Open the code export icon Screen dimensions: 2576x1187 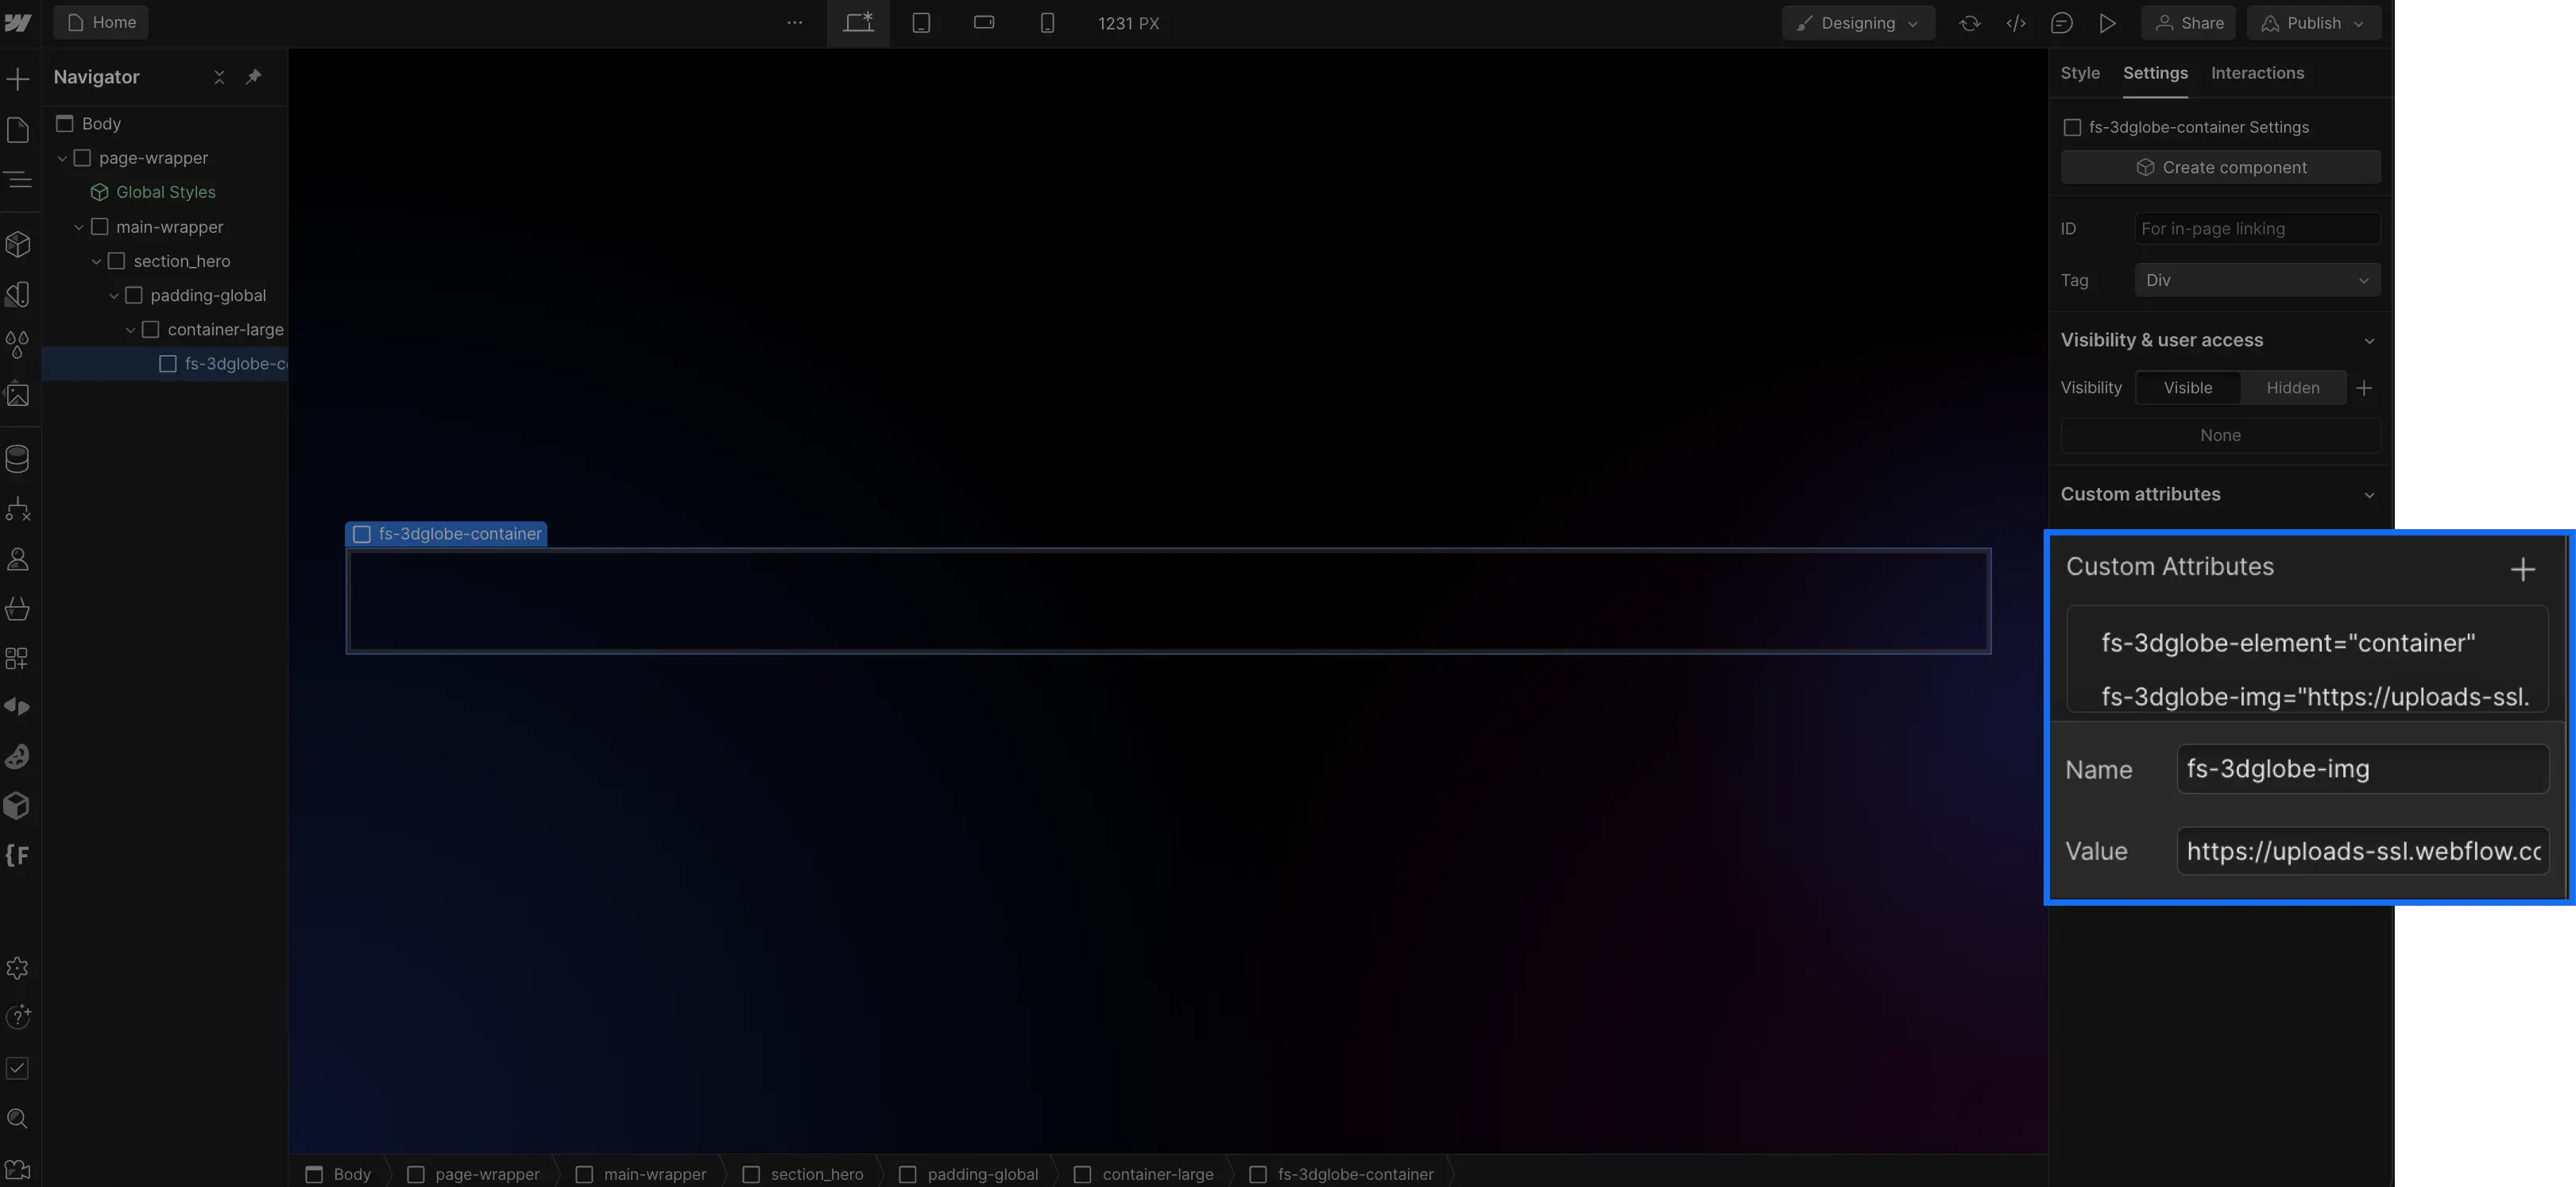tap(2016, 23)
